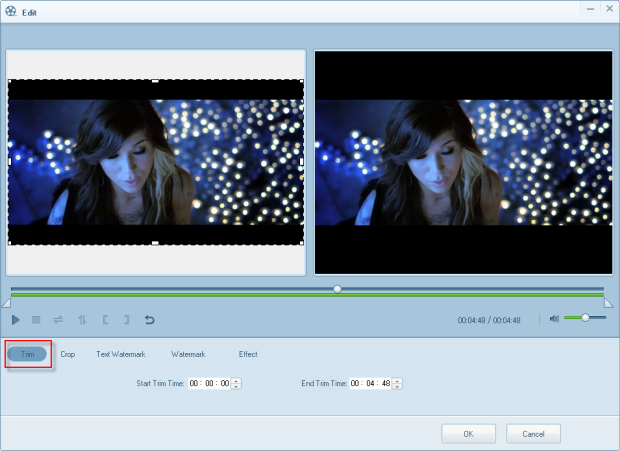
Task: Increase End Trim Time with up arrow
Action: (397, 381)
